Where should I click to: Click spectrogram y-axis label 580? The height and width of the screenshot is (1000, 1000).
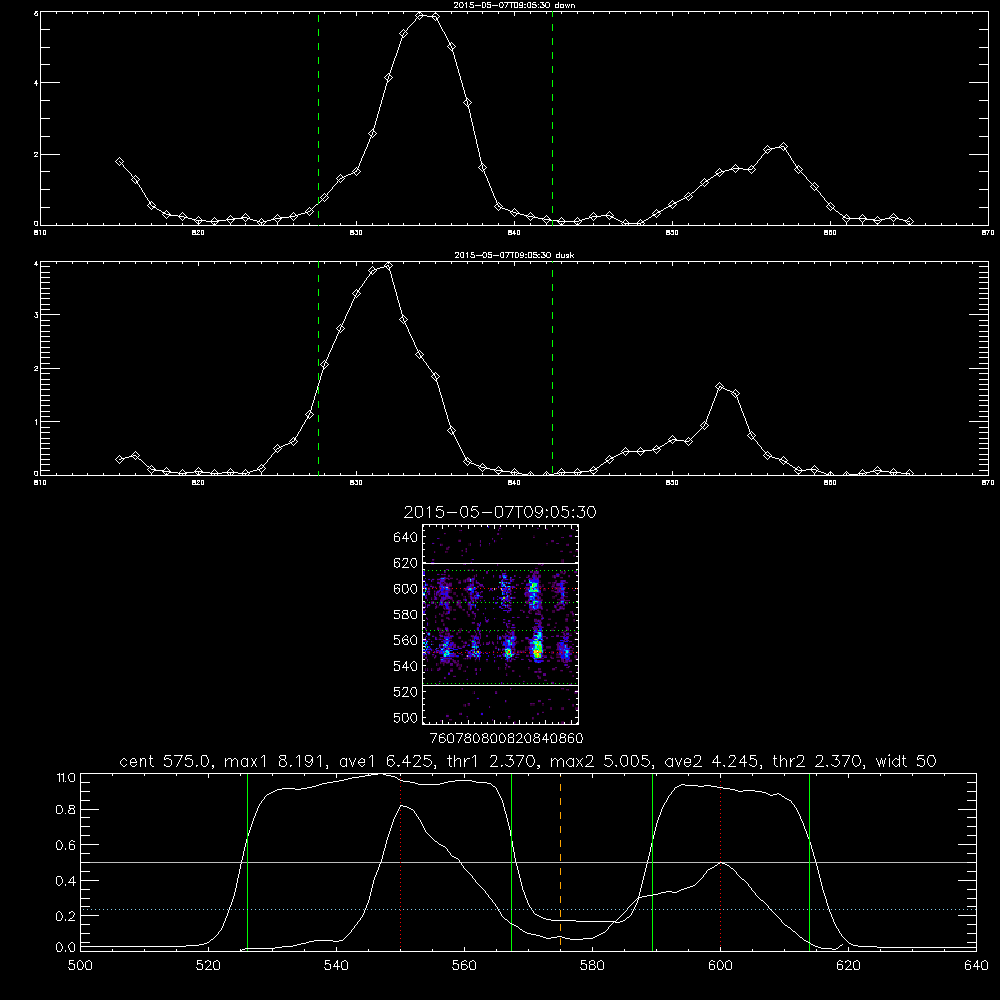tap(406, 614)
